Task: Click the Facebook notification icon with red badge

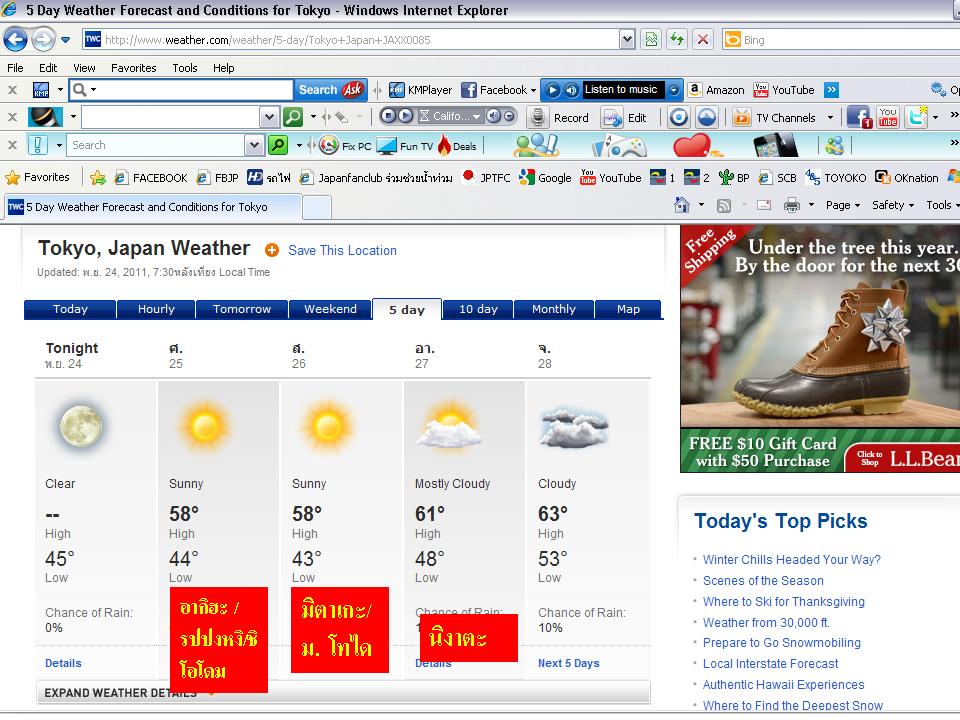Action: coord(859,117)
